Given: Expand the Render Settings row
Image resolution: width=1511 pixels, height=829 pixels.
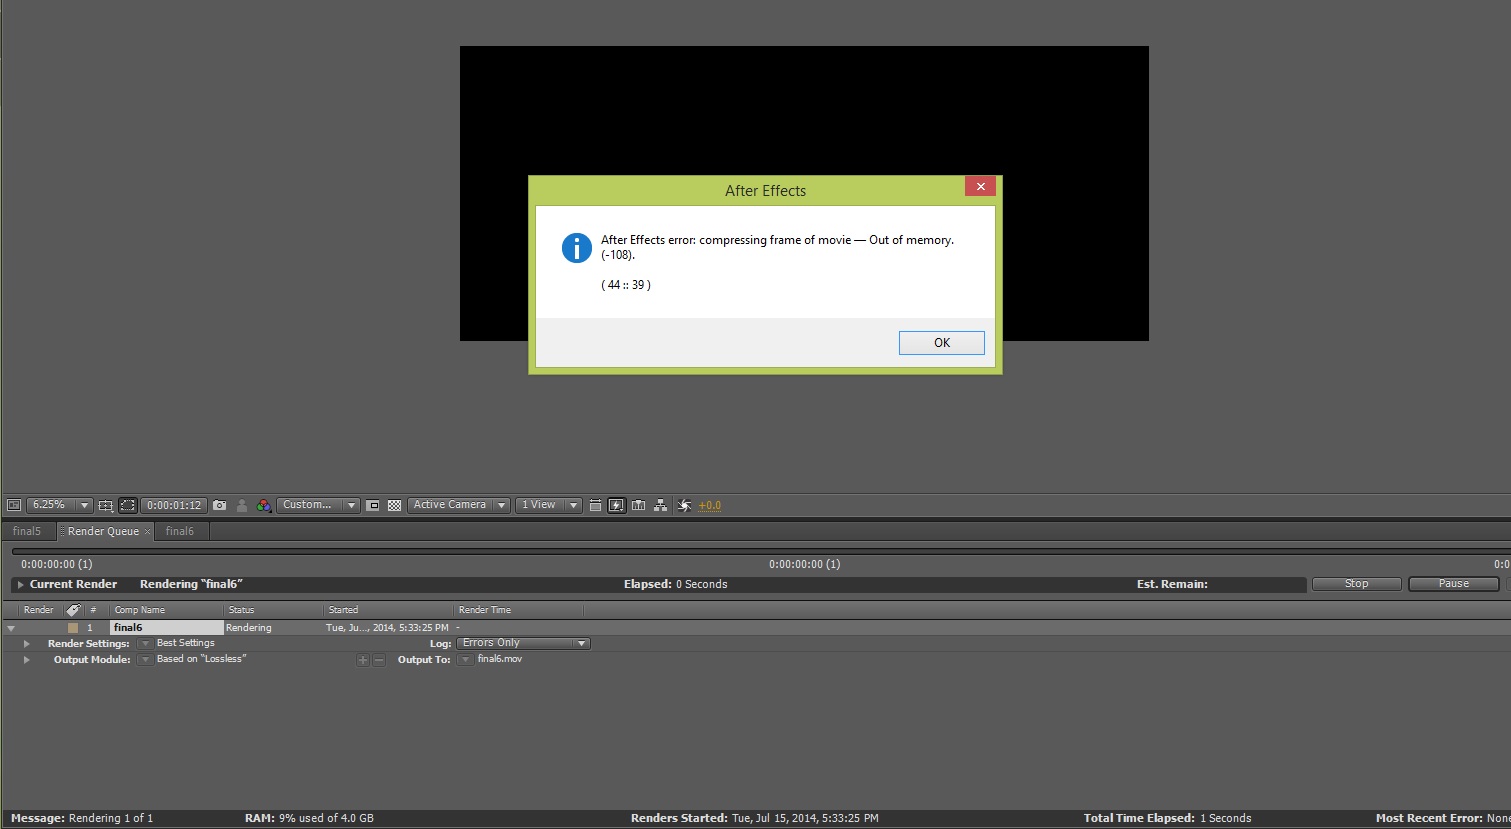Looking at the screenshot, I should pos(26,644).
